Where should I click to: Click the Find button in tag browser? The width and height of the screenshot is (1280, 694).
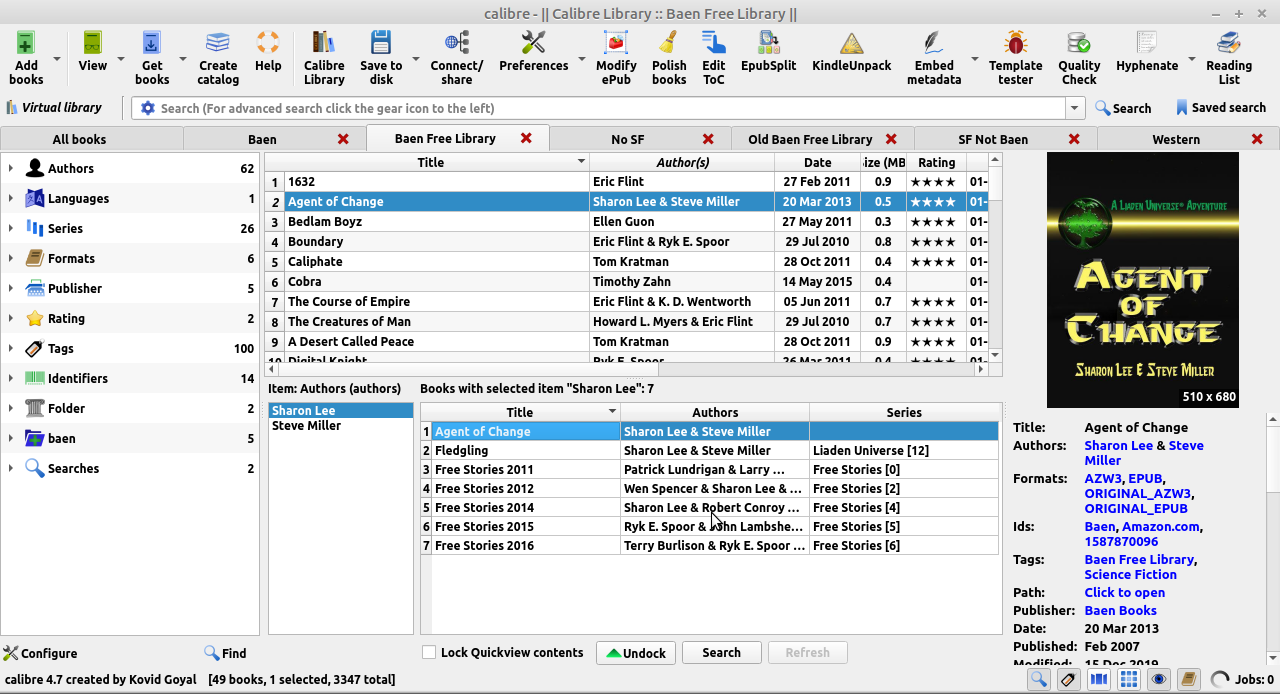point(225,653)
